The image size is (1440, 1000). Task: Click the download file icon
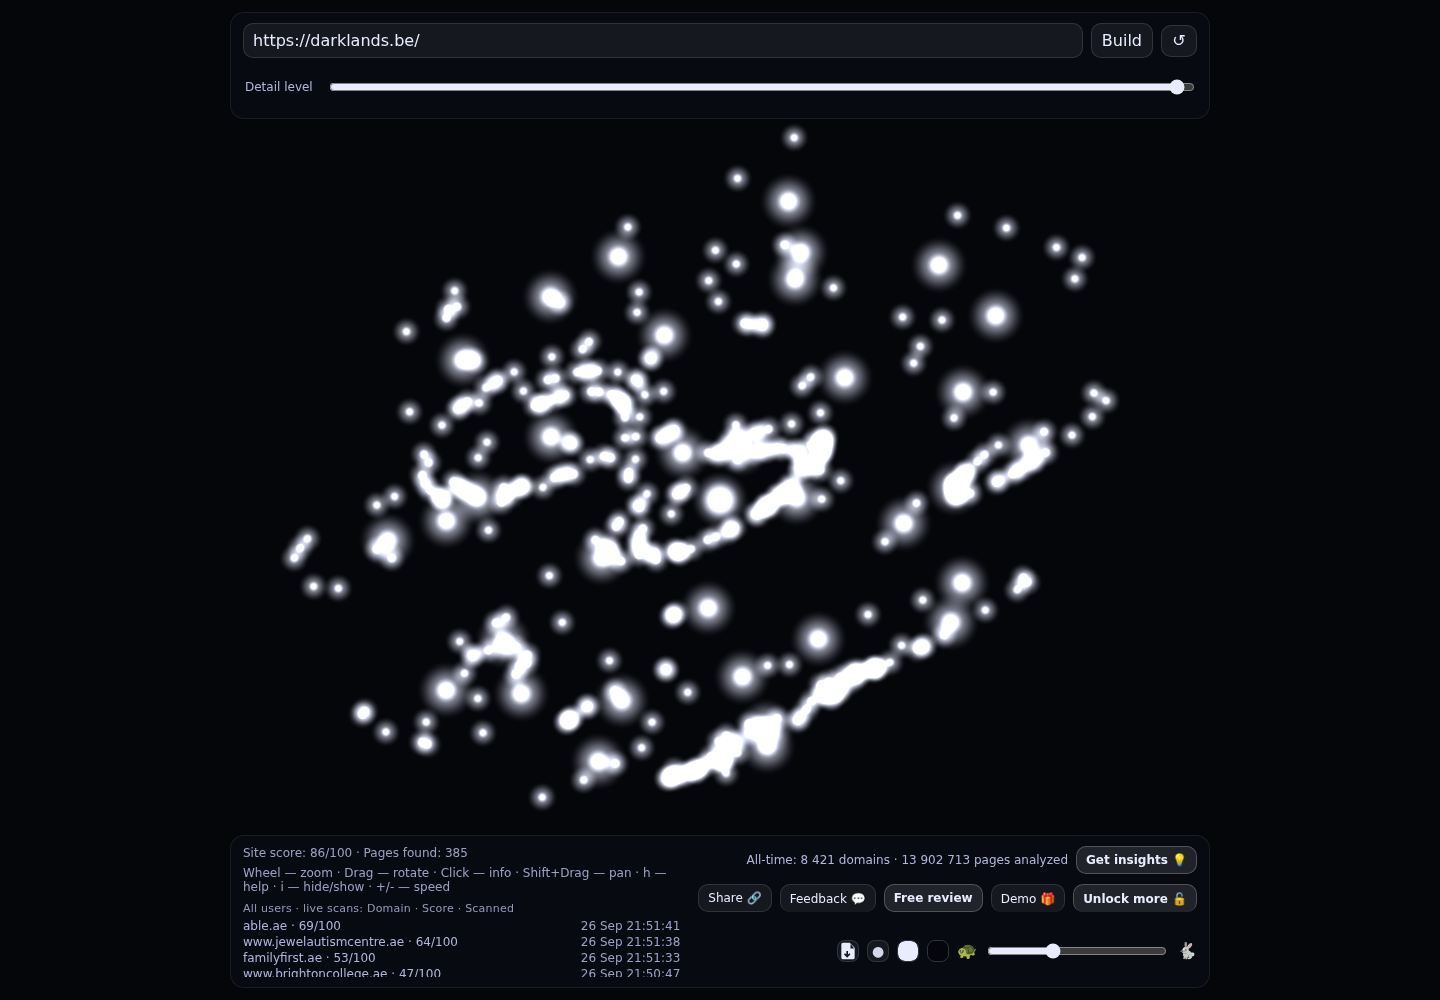point(848,951)
